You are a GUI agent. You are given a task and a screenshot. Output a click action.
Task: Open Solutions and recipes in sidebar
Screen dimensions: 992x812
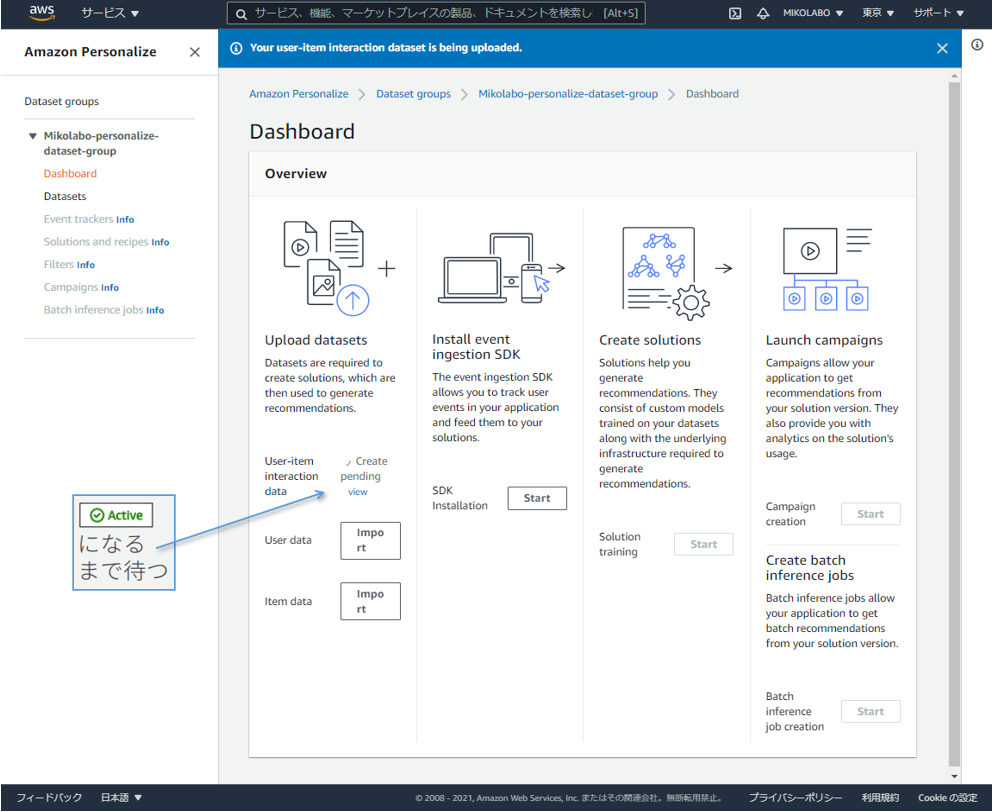coord(96,242)
